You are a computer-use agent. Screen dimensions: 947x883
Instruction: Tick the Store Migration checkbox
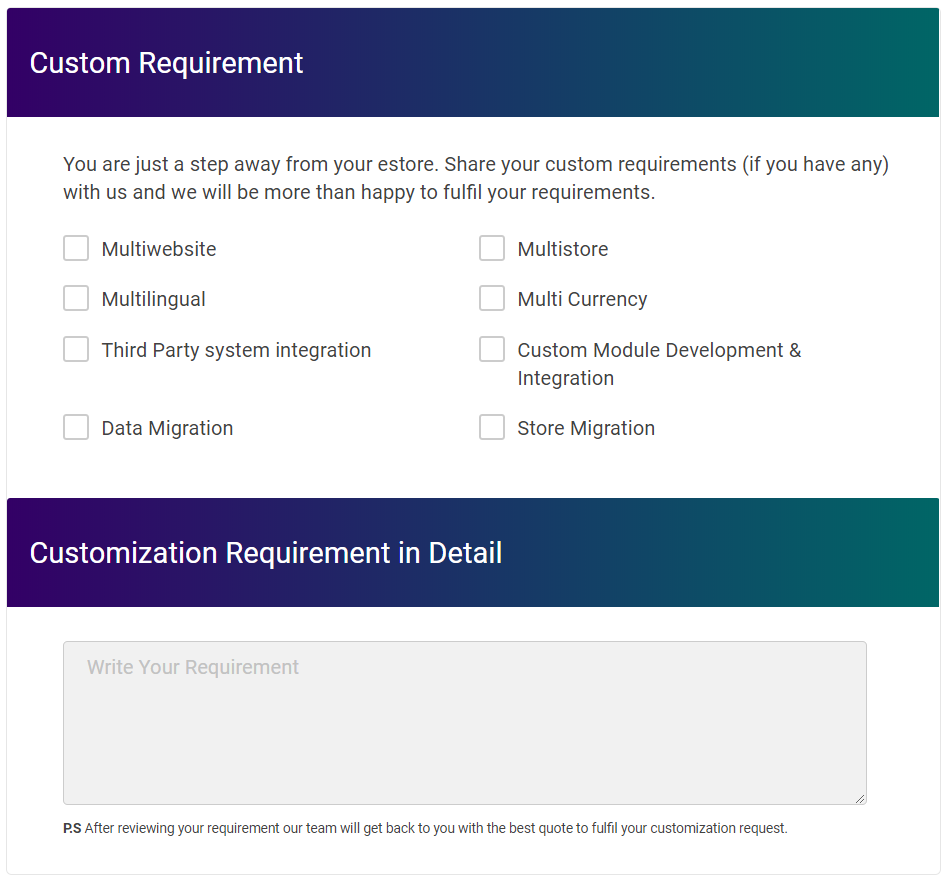(x=492, y=427)
